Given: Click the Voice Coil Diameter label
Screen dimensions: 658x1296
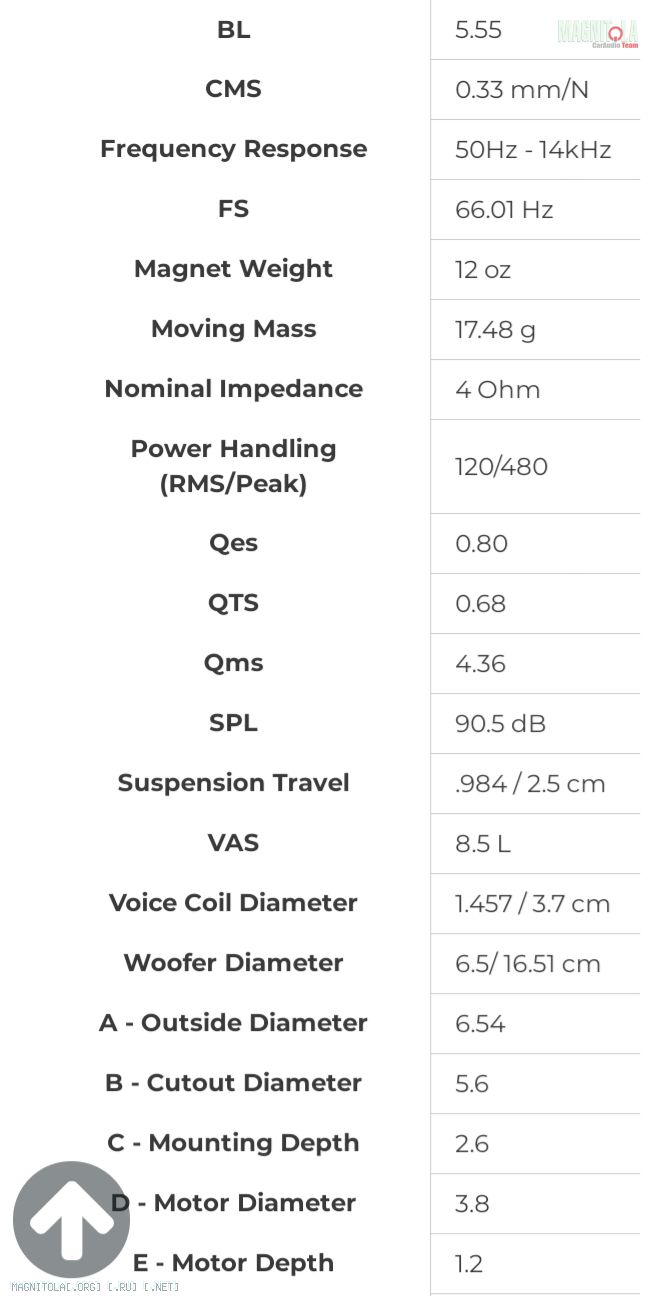Looking at the screenshot, I should [x=233, y=903].
